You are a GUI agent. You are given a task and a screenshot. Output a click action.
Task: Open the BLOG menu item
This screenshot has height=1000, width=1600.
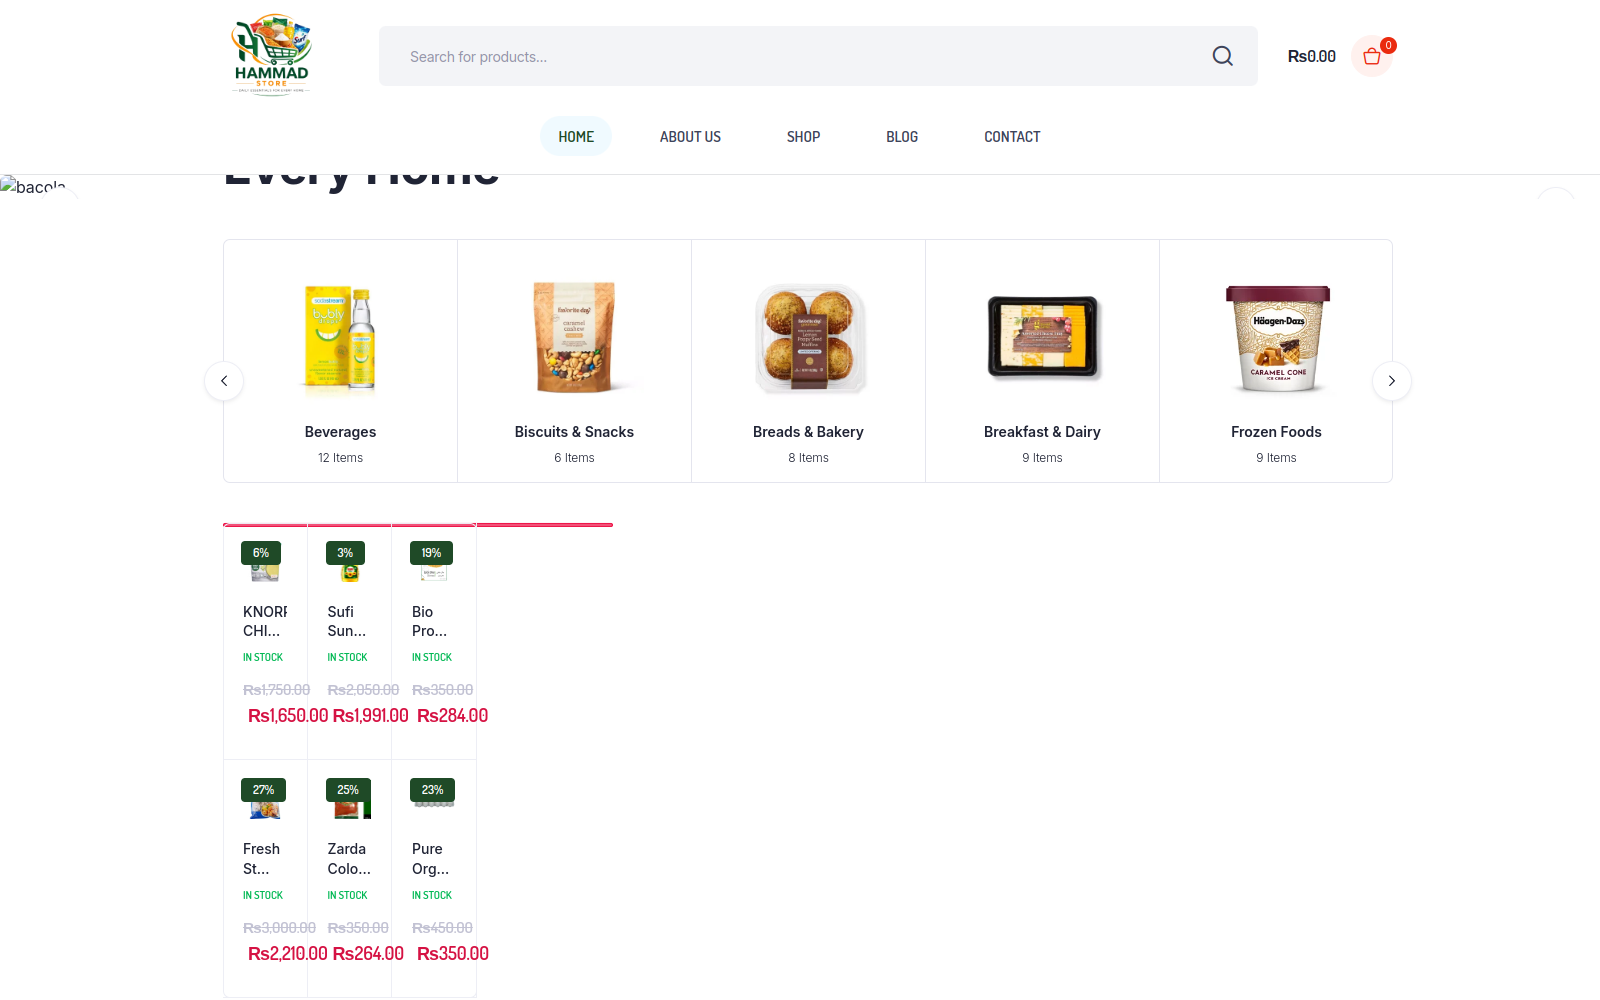(902, 136)
